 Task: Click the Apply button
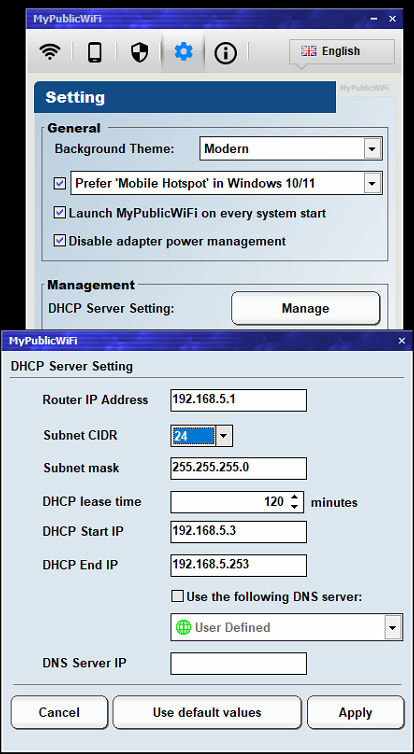tap(355, 712)
